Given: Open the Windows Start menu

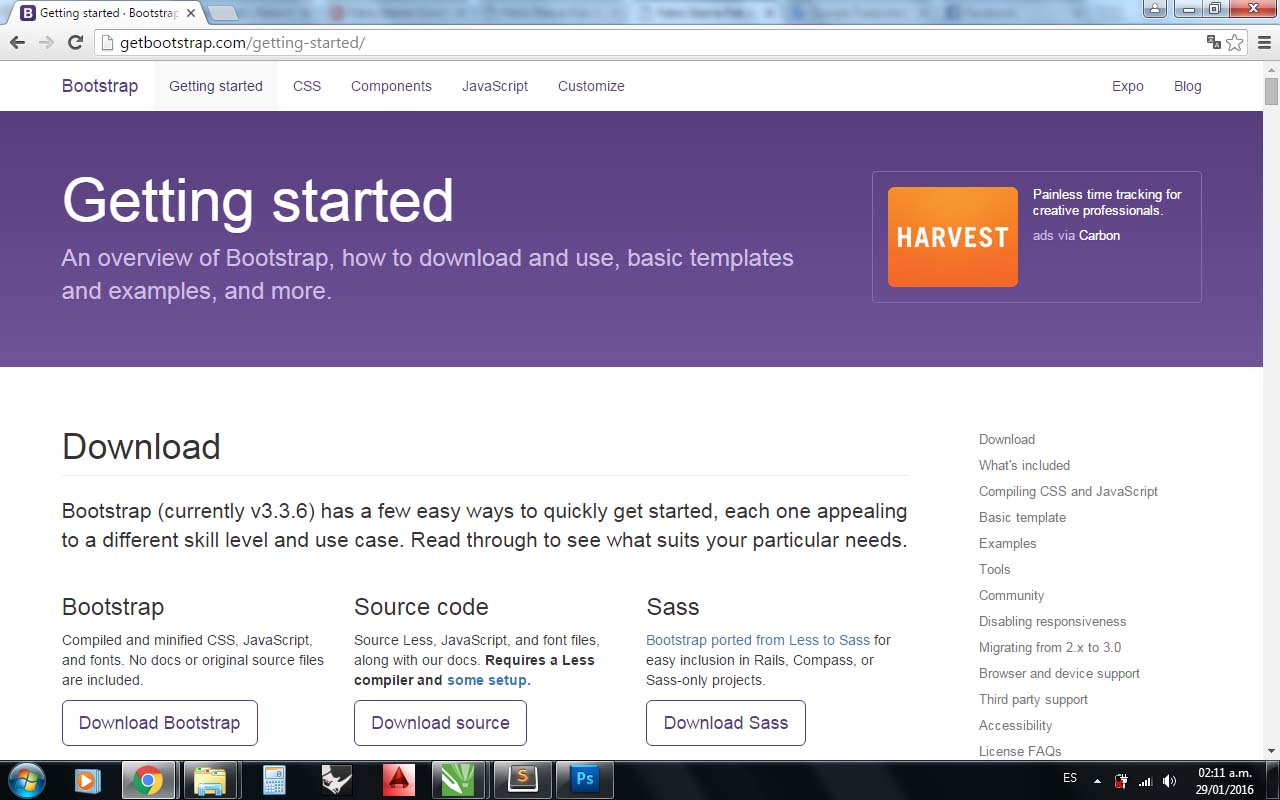Looking at the screenshot, I should [26, 780].
